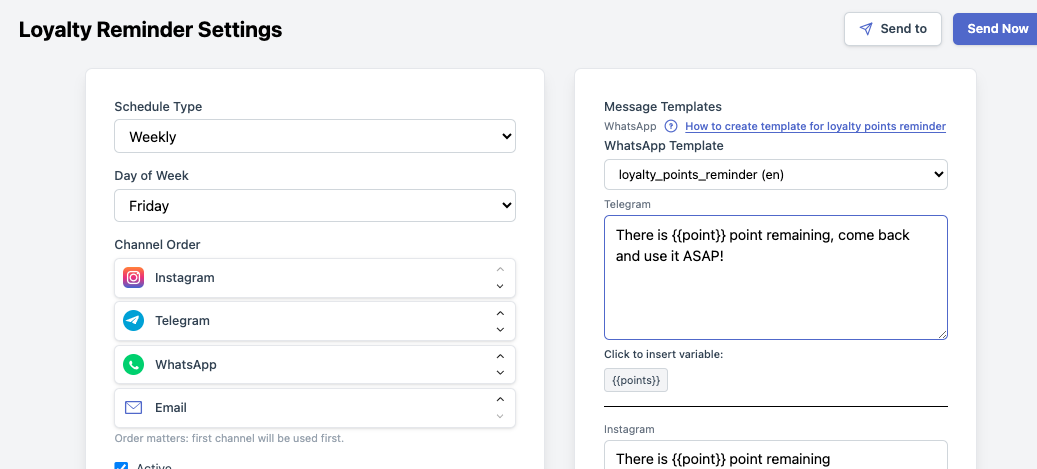Insert the {{points}} variable chip
Screen dimensions: 1037x469
636,380
